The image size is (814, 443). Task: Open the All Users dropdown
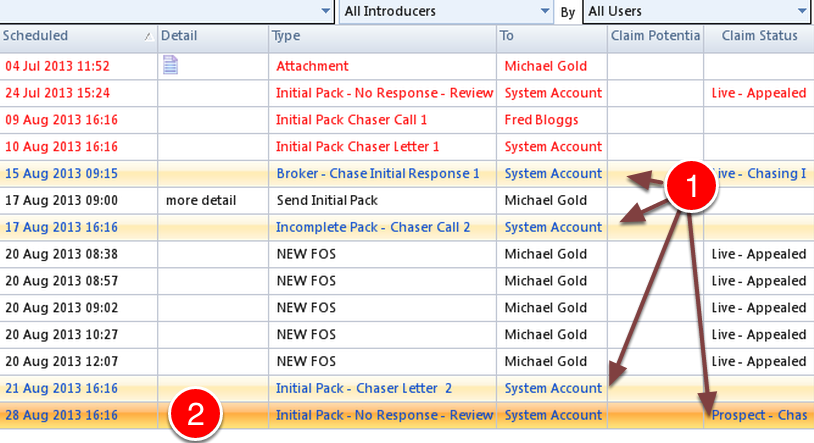tap(696, 11)
